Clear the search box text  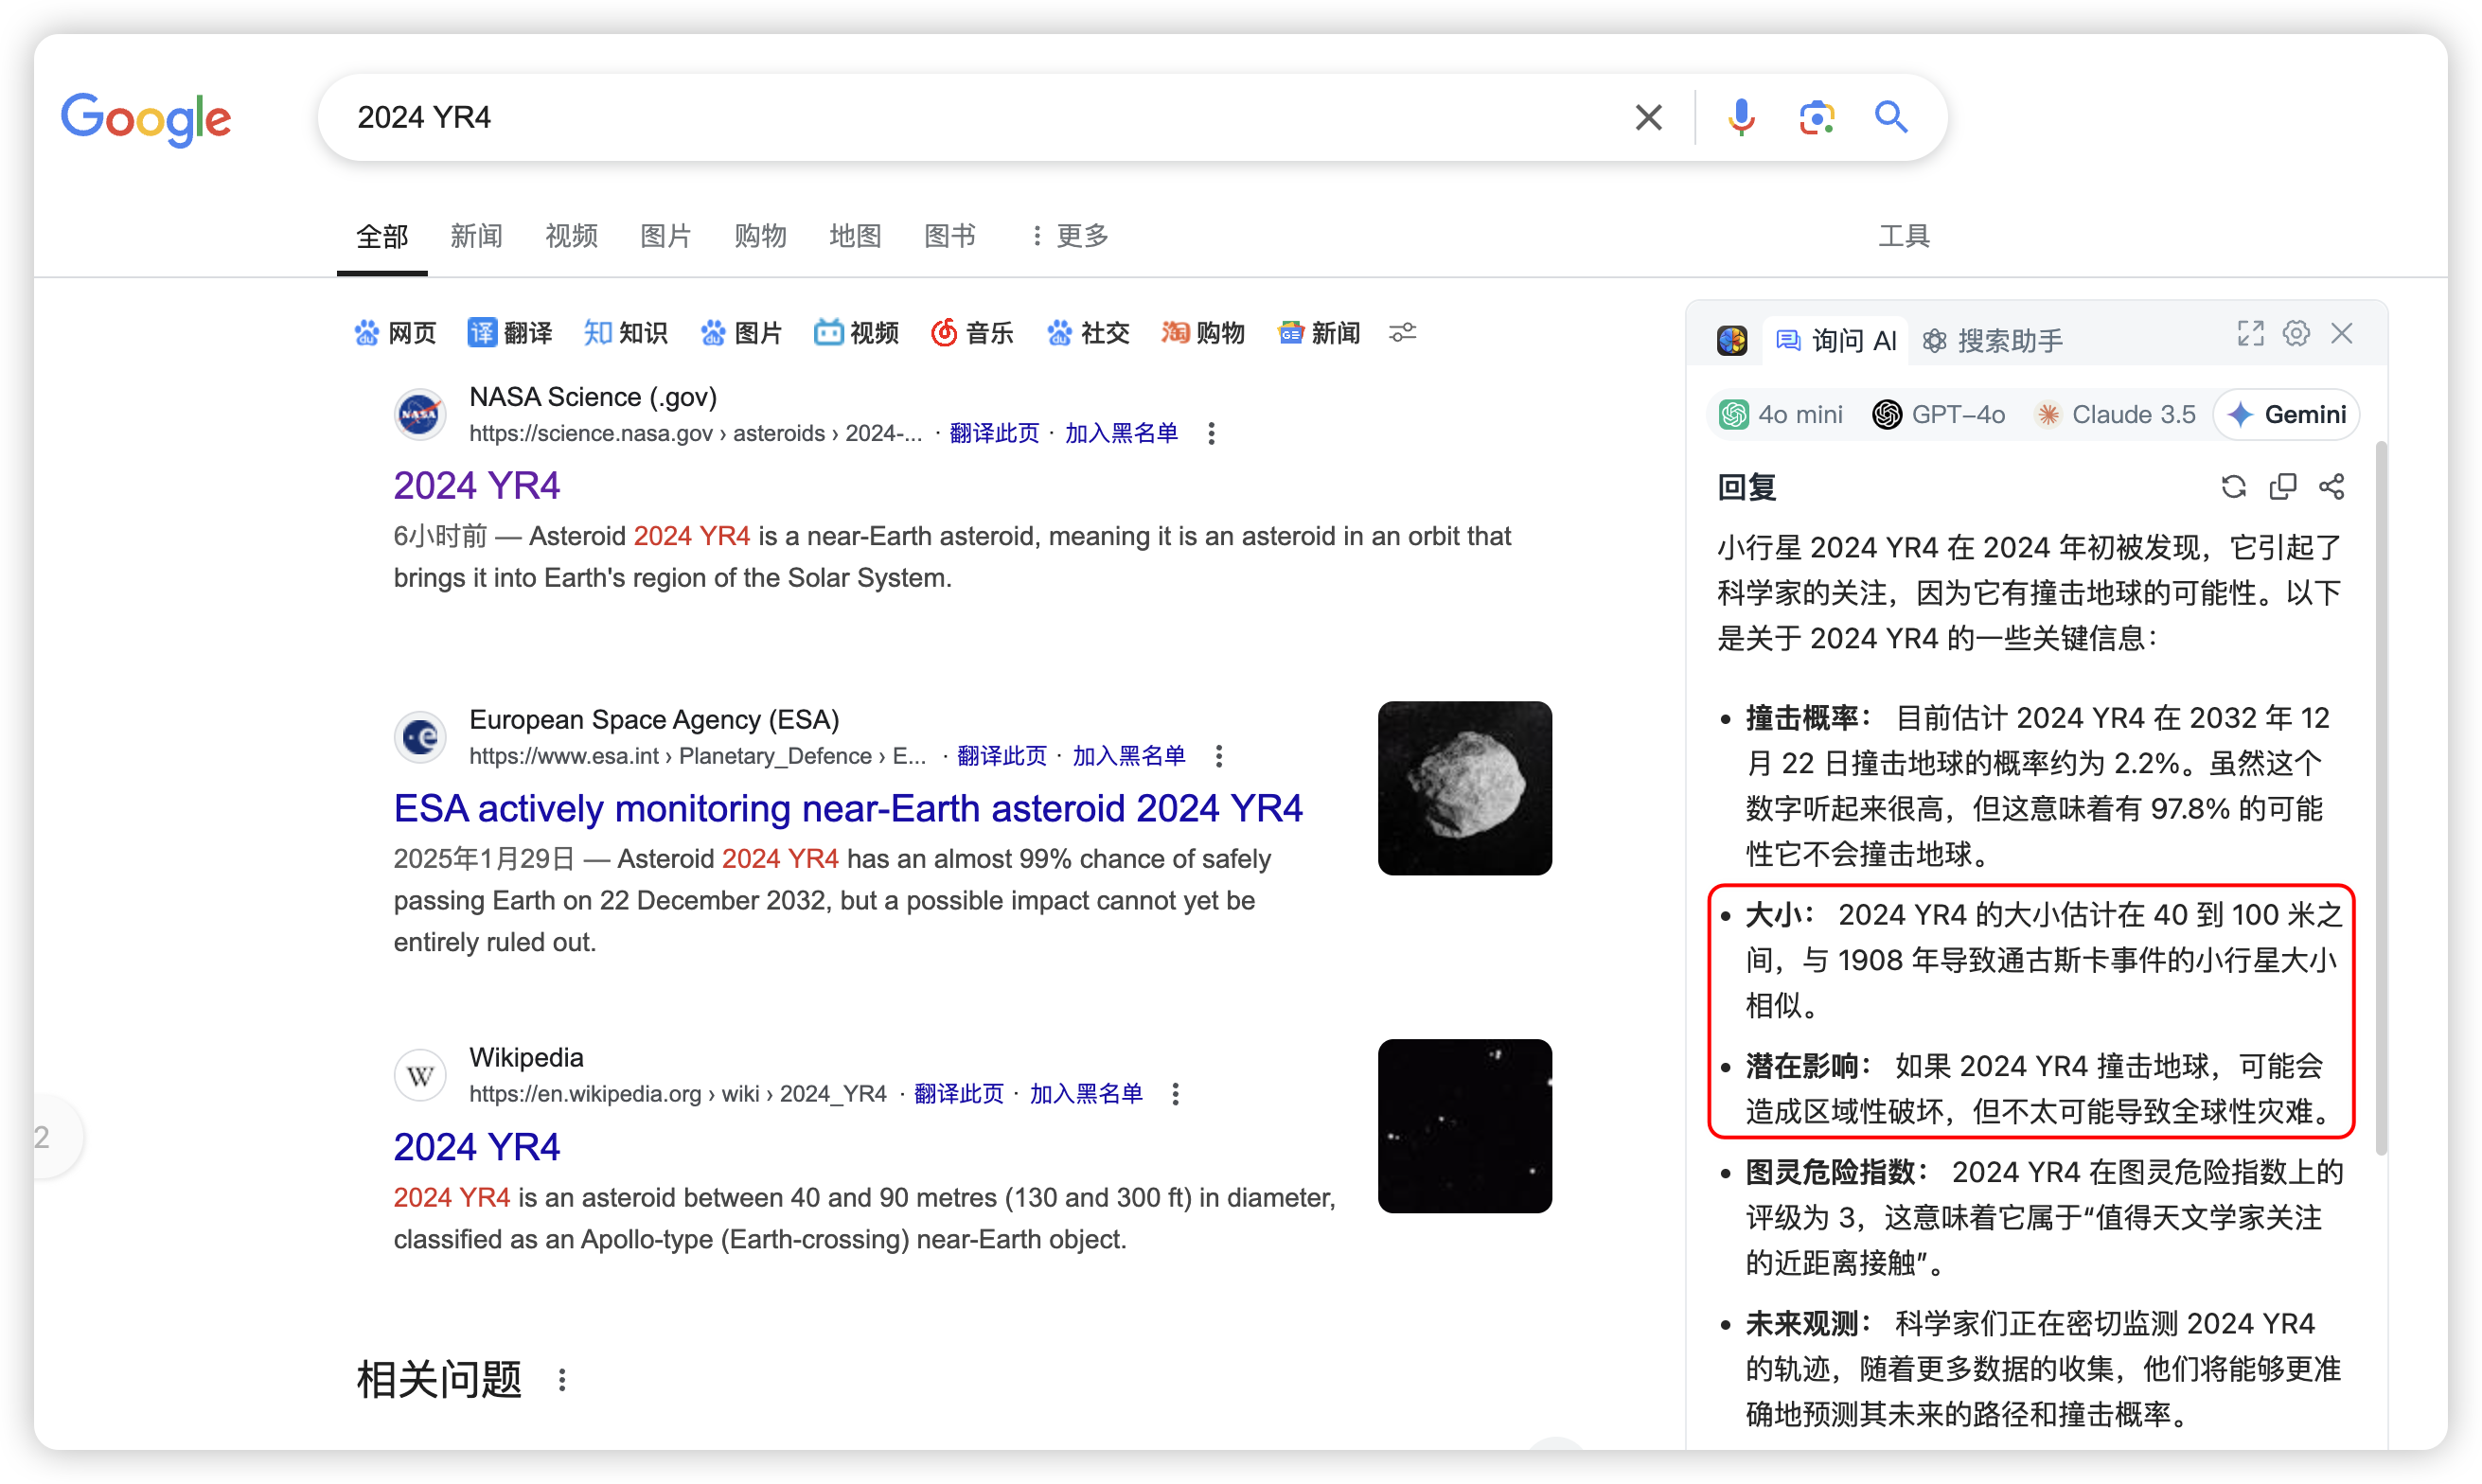[1648, 117]
